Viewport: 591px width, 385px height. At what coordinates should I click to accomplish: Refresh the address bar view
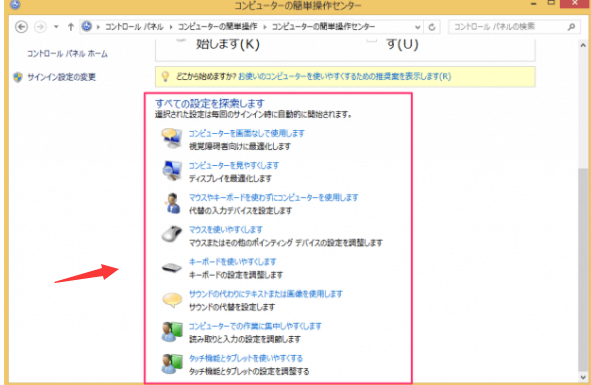pos(432,27)
